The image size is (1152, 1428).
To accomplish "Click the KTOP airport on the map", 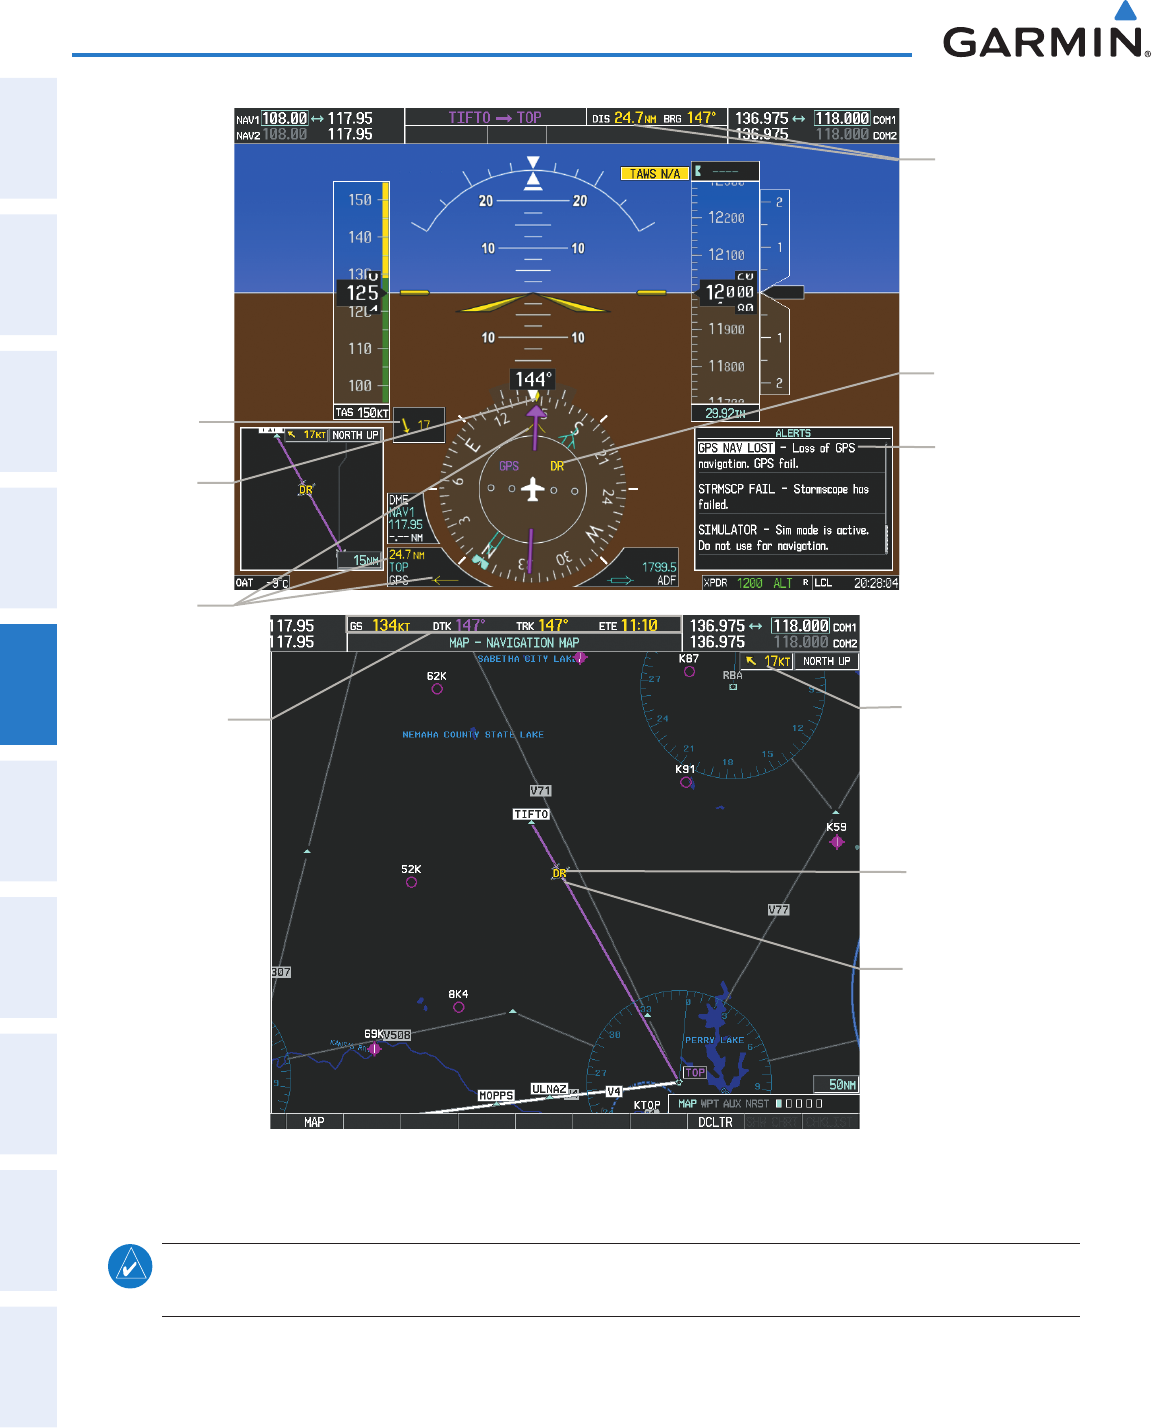I will 647,1106.
